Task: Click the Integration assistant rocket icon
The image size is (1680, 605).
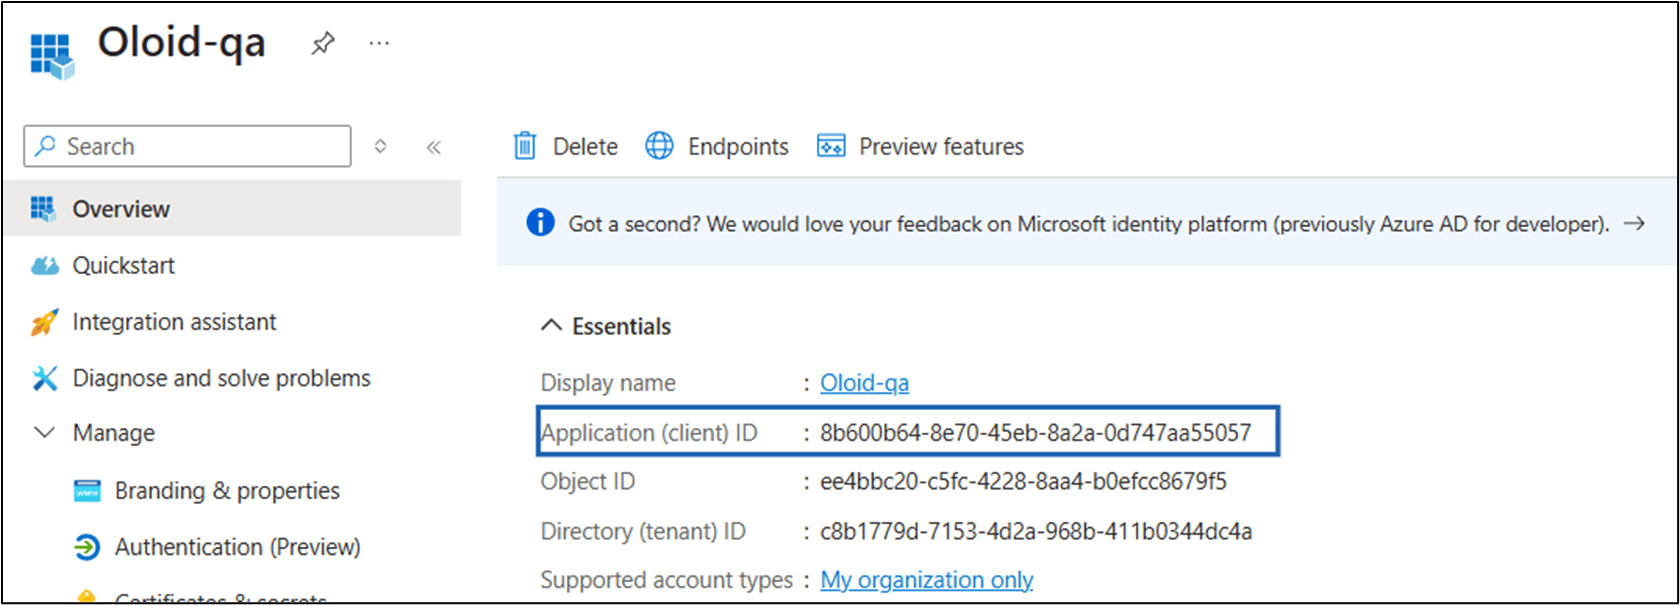Action: tap(44, 322)
